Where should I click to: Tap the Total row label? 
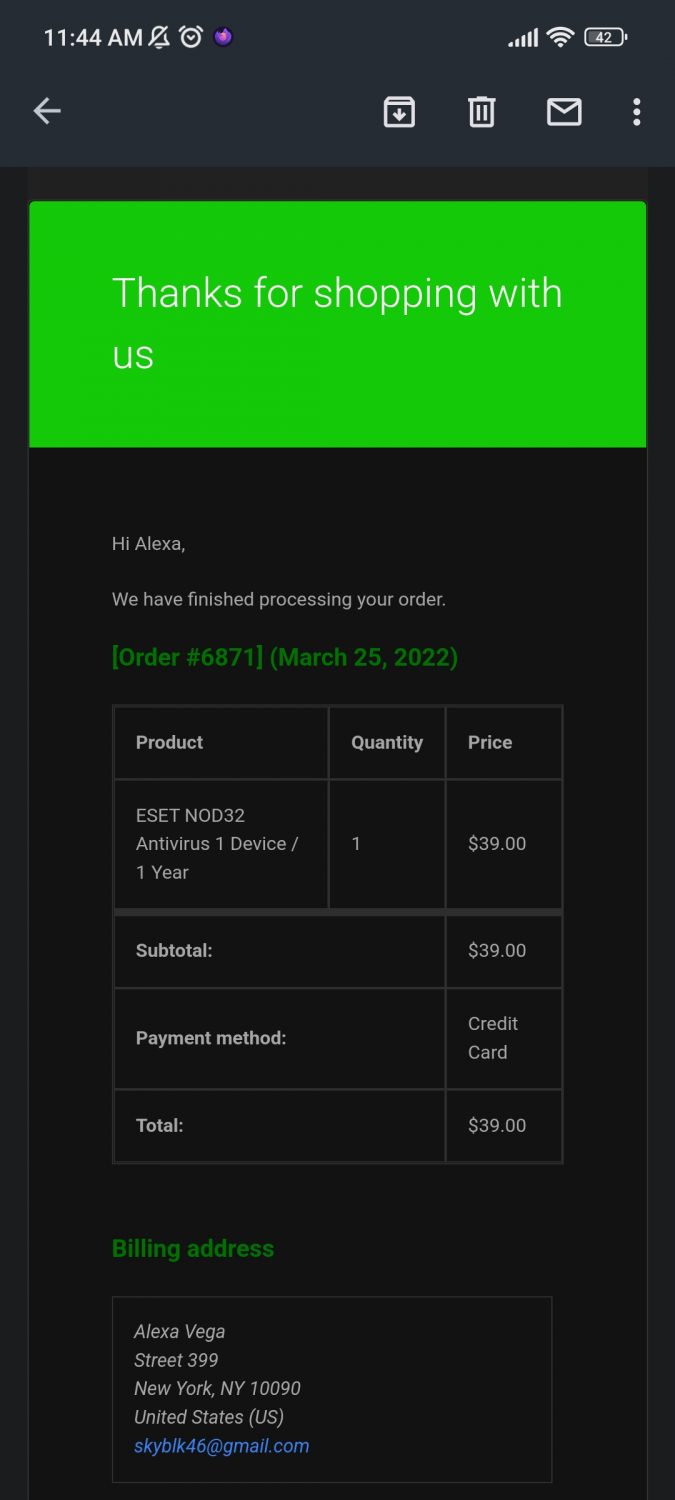pos(160,1125)
